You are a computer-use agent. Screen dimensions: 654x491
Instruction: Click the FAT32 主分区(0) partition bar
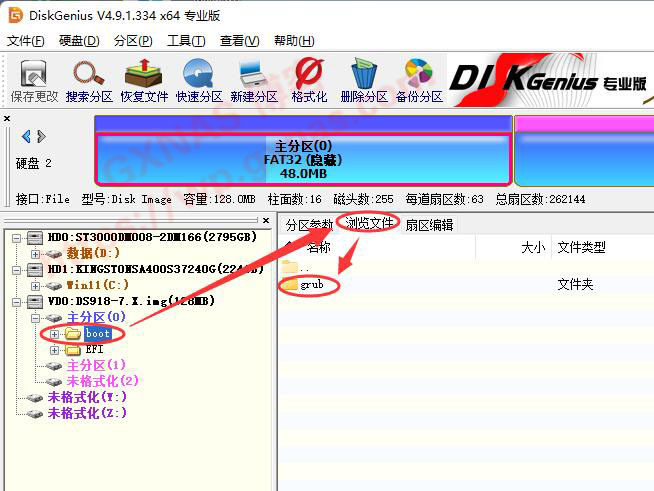coord(303,158)
